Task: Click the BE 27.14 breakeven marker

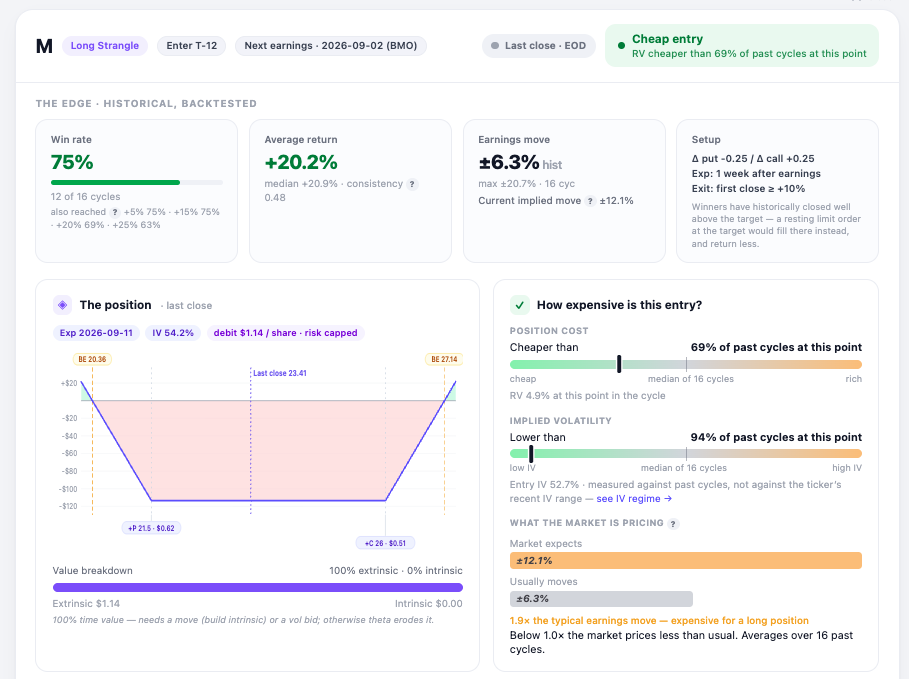Action: click(444, 360)
